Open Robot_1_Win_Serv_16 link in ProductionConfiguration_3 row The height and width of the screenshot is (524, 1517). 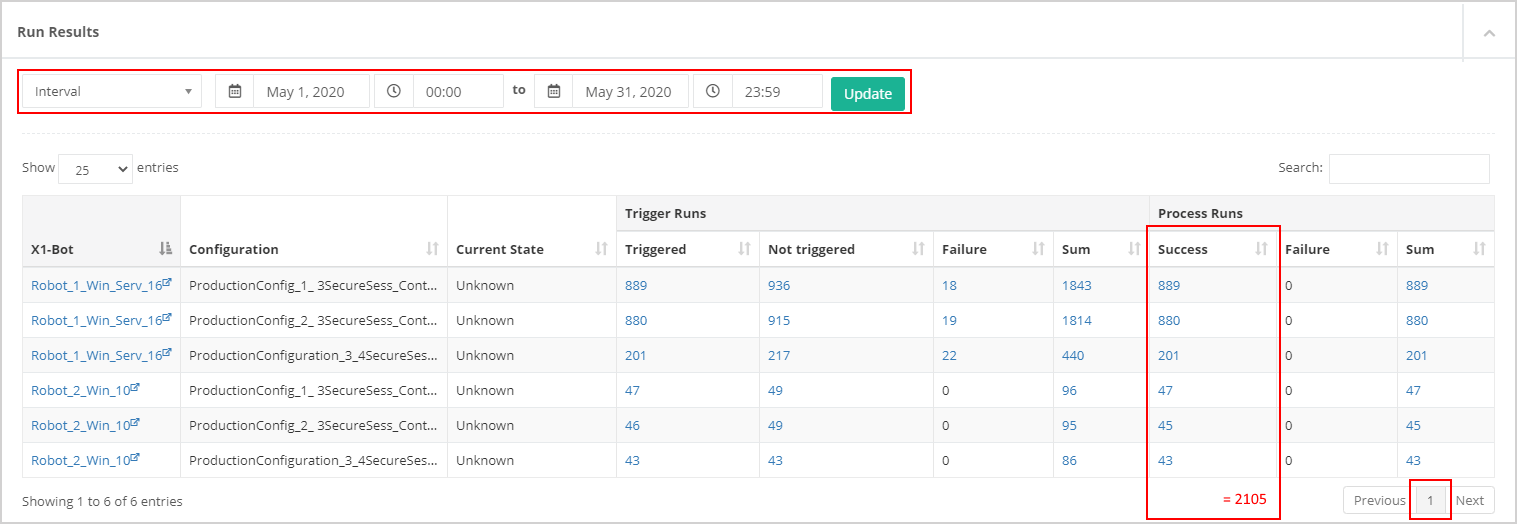click(x=101, y=355)
